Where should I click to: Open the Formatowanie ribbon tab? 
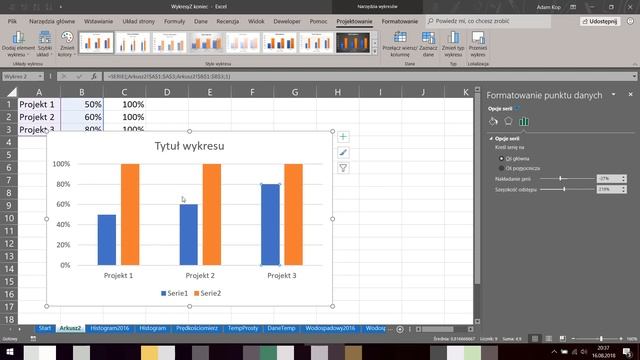pos(400,21)
